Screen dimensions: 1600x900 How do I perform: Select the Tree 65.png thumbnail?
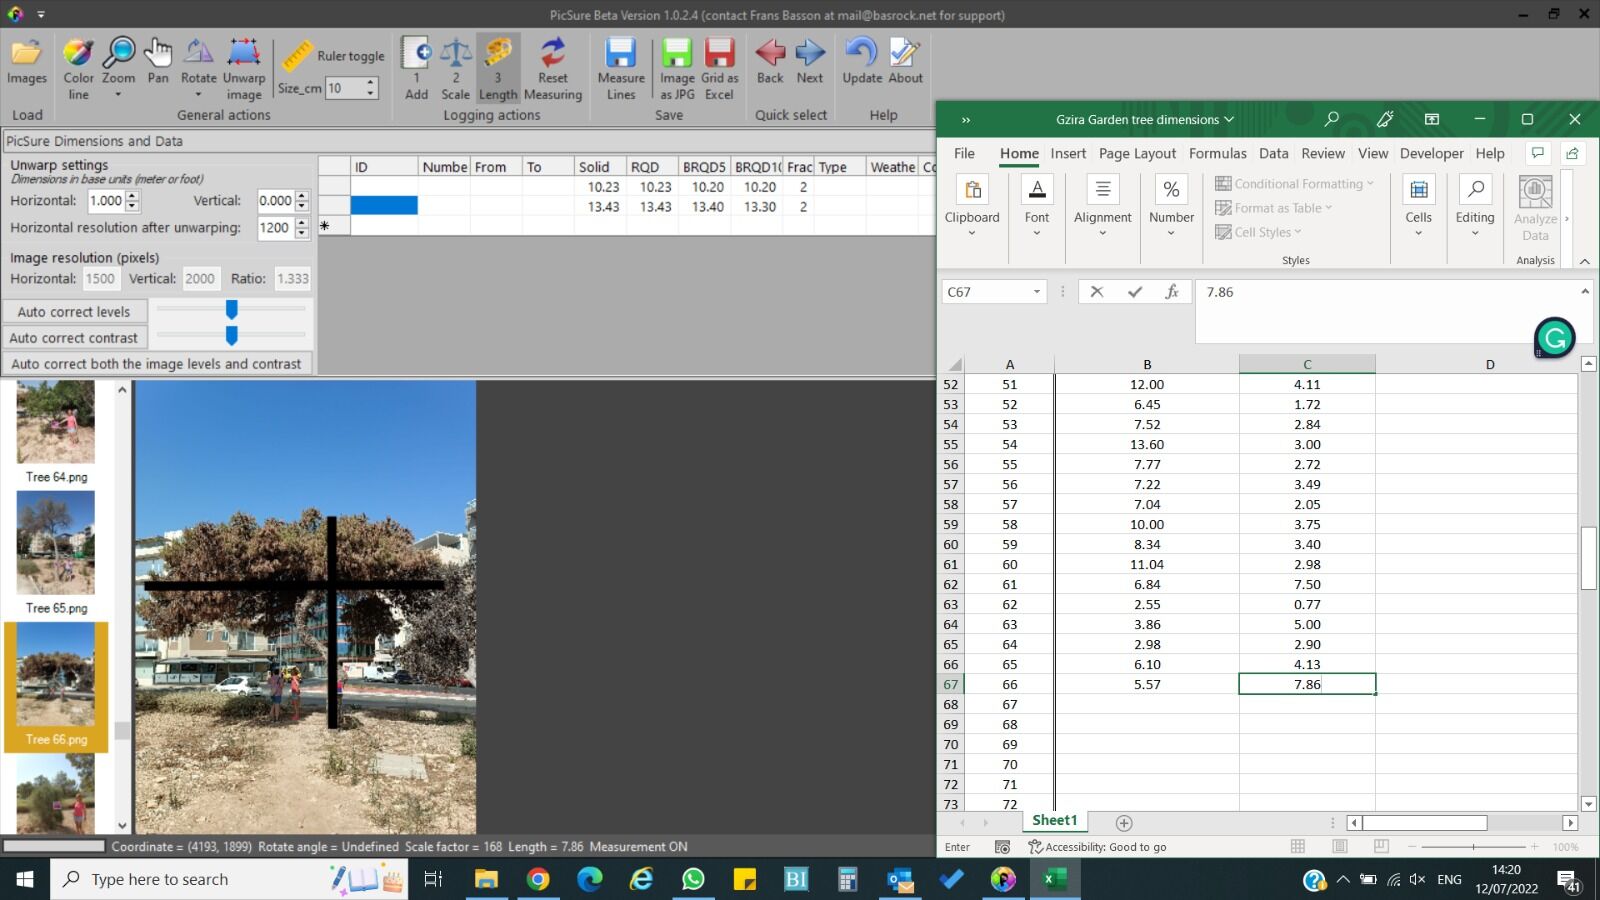point(56,544)
